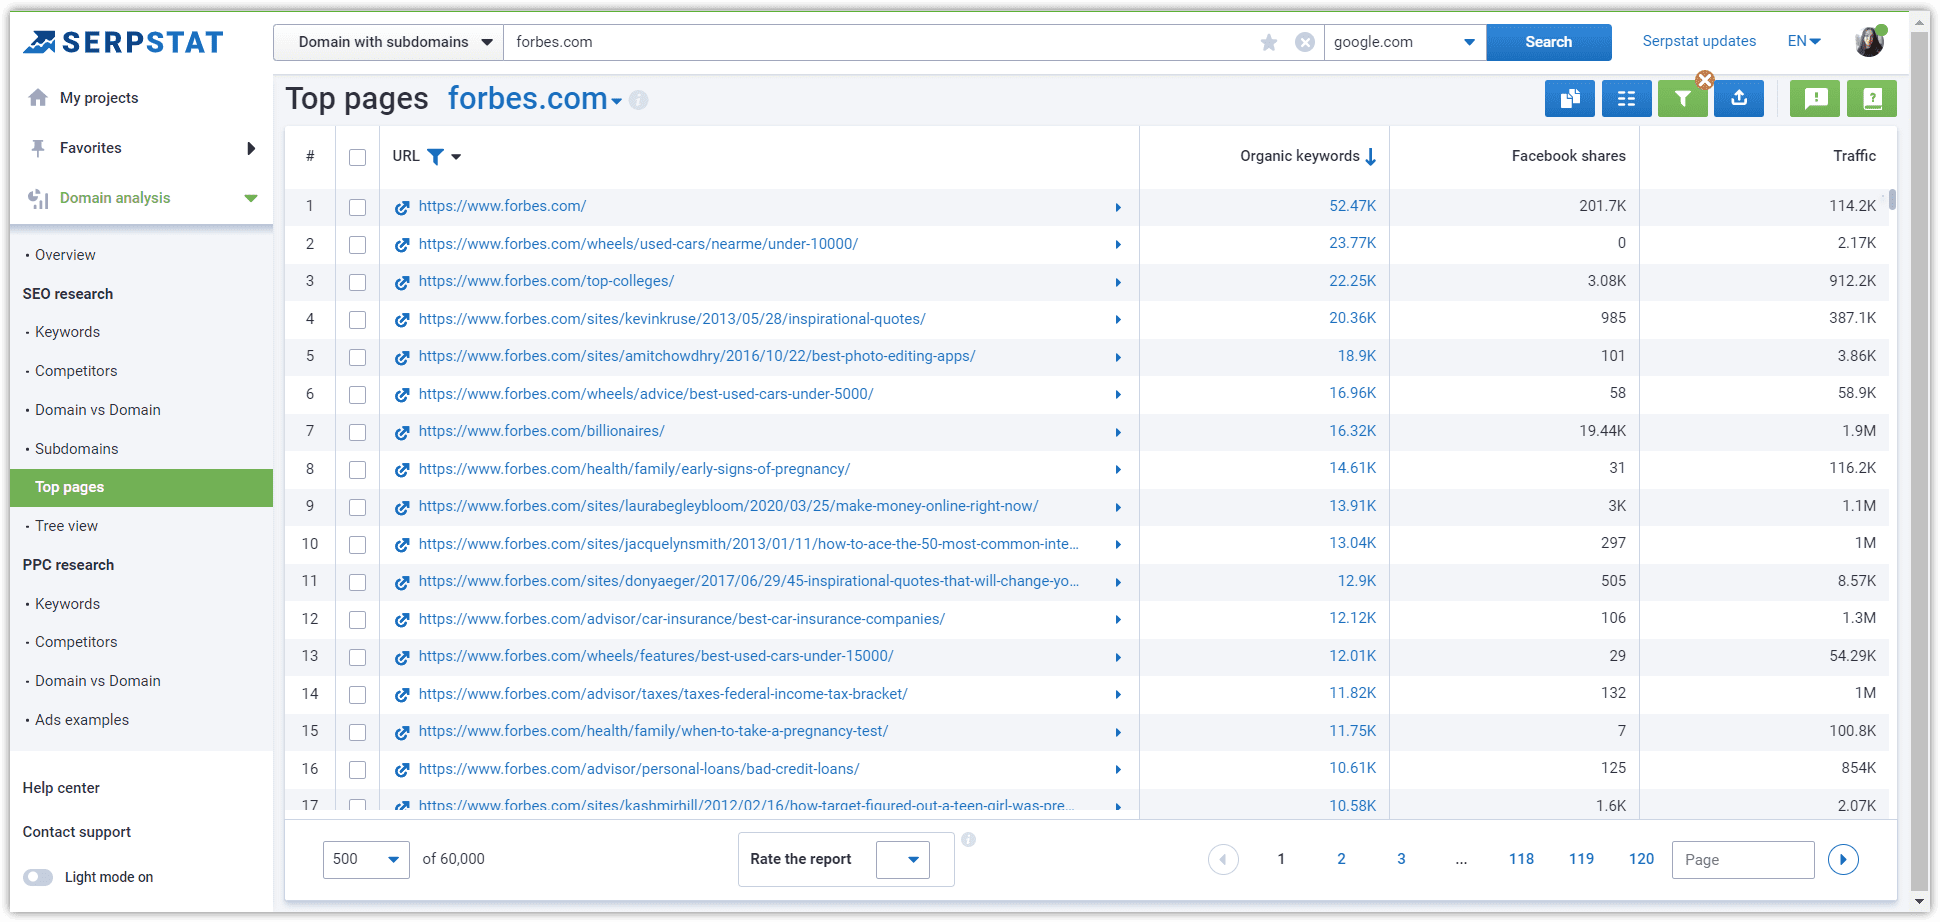This screenshot has width=1940, height=922.
Task: Open the google.com search engine dropdown
Action: 1405,42
